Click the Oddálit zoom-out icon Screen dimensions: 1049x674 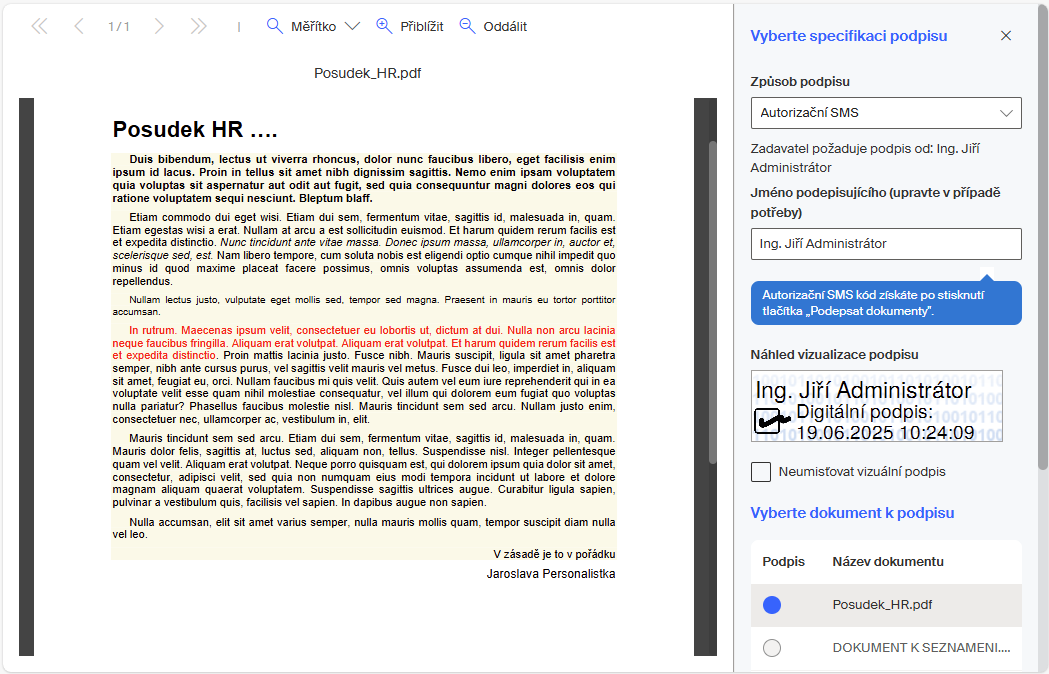[467, 26]
